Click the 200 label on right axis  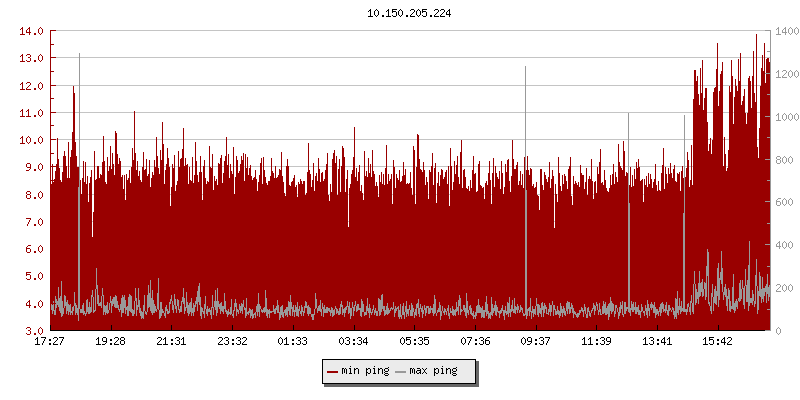tap(784, 288)
